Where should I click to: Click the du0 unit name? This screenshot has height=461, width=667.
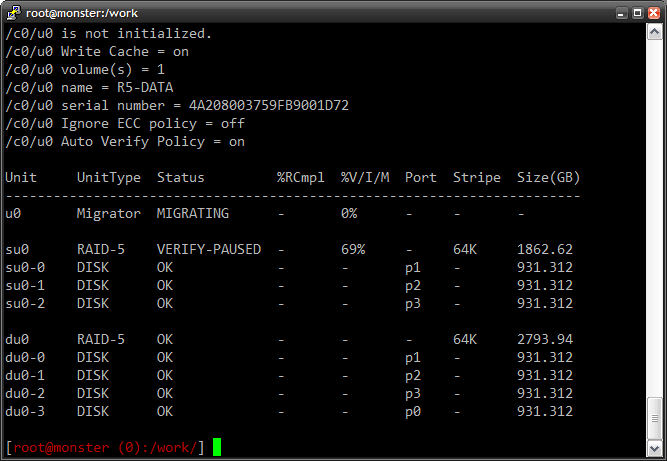click(x=17, y=340)
